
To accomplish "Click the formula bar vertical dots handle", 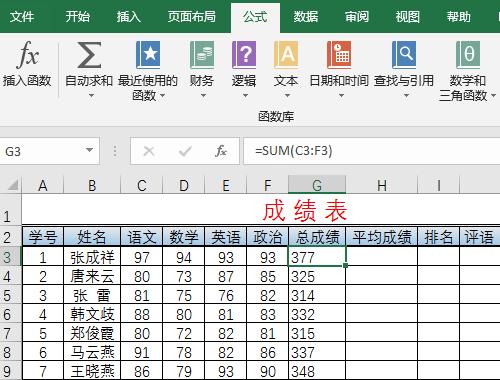I will 115,151.
